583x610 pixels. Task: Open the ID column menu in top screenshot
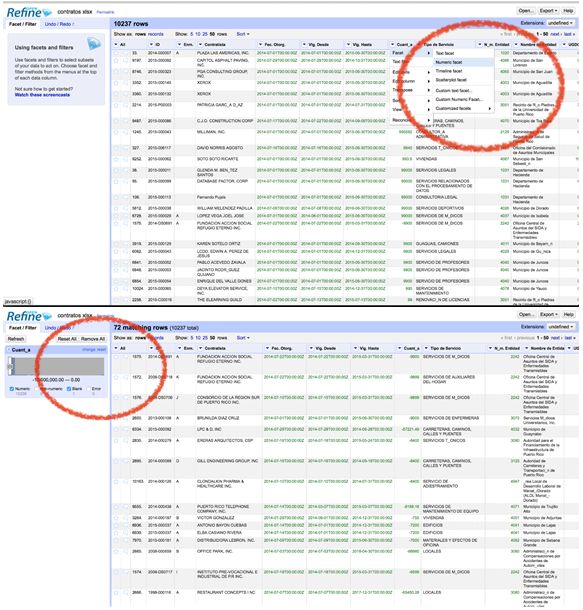151,45
